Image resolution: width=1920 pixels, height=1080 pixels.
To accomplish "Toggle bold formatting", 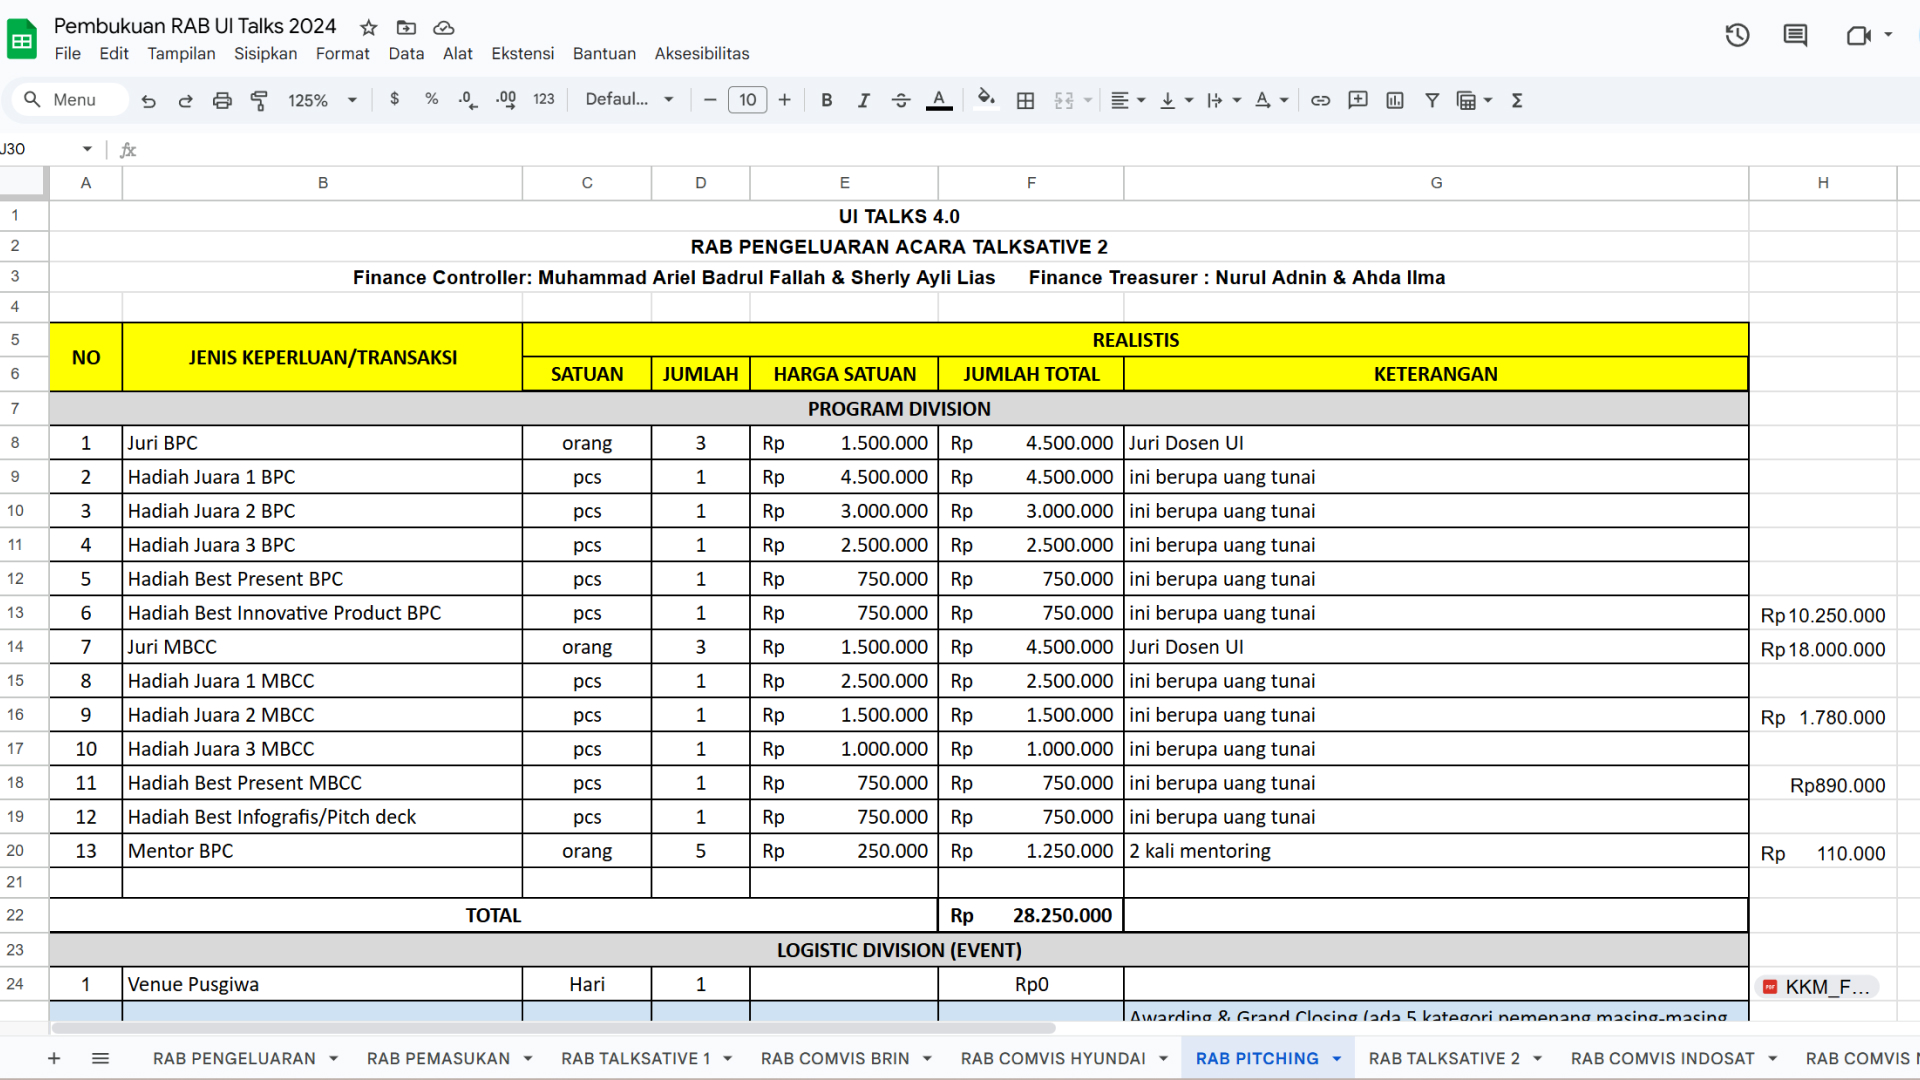I will (x=827, y=100).
